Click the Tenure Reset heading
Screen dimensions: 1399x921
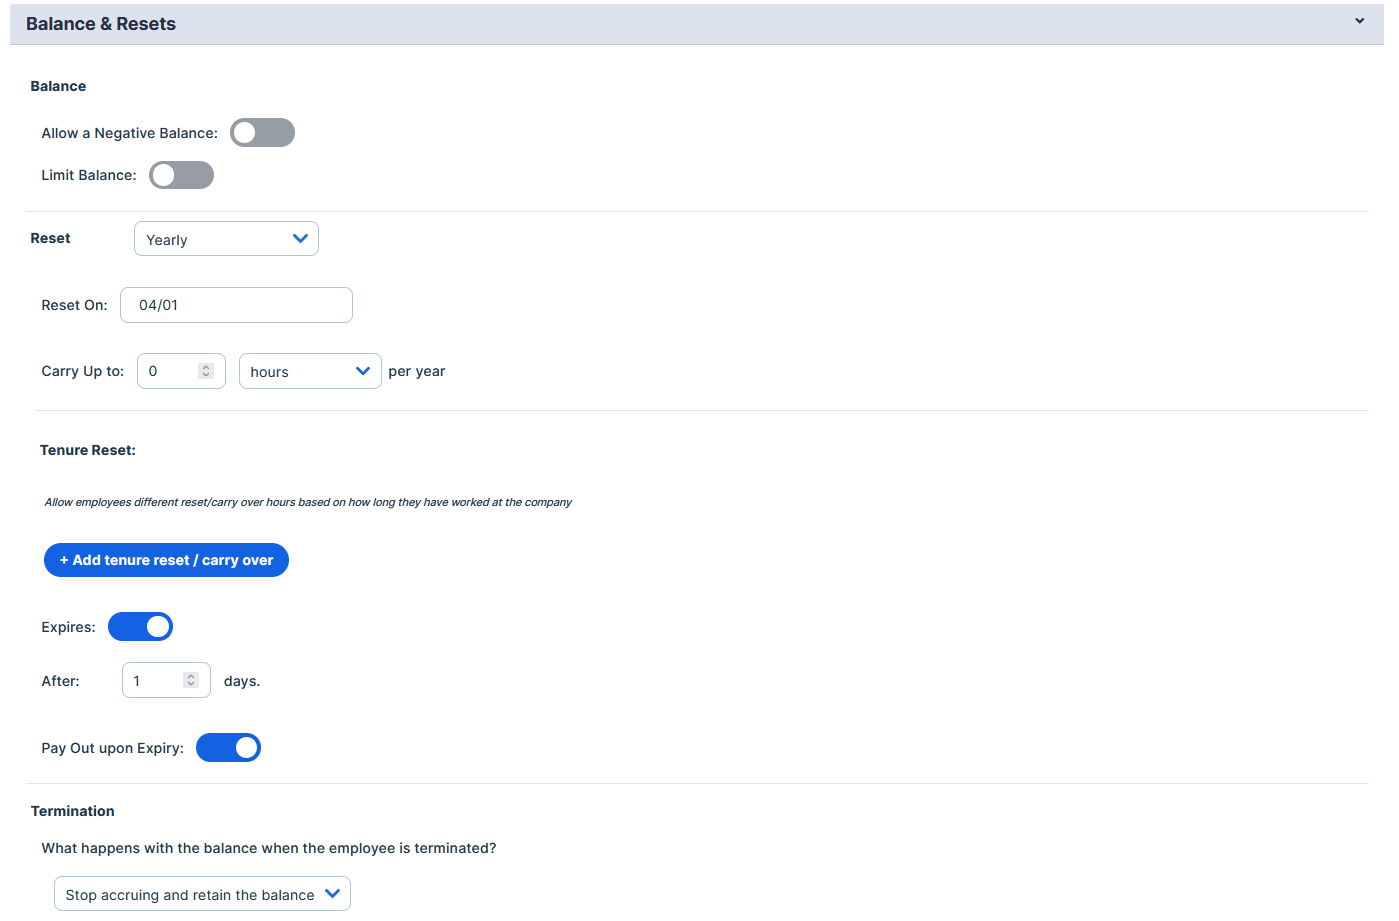click(88, 450)
